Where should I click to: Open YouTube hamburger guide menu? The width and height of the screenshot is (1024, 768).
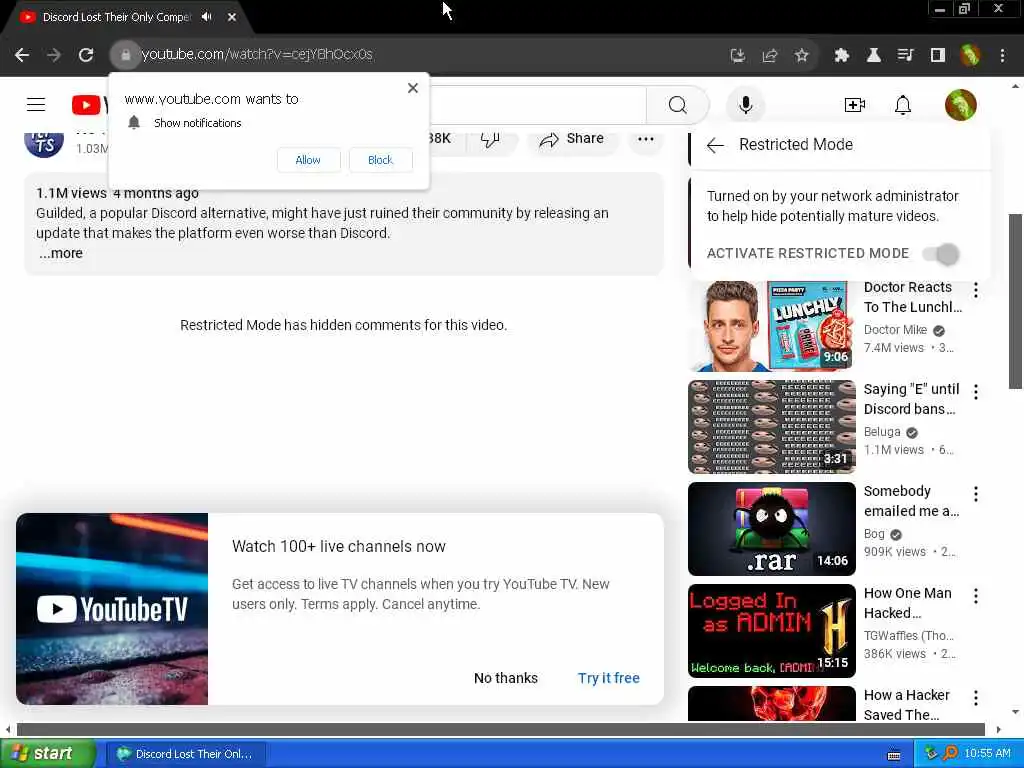pyautogui.click(x=36, y=104)
